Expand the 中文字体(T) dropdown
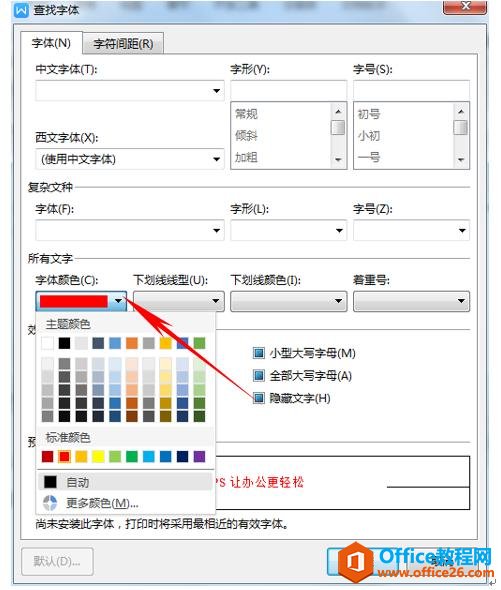501x590 pixels. pyautogui.click(x=216, y=91)
